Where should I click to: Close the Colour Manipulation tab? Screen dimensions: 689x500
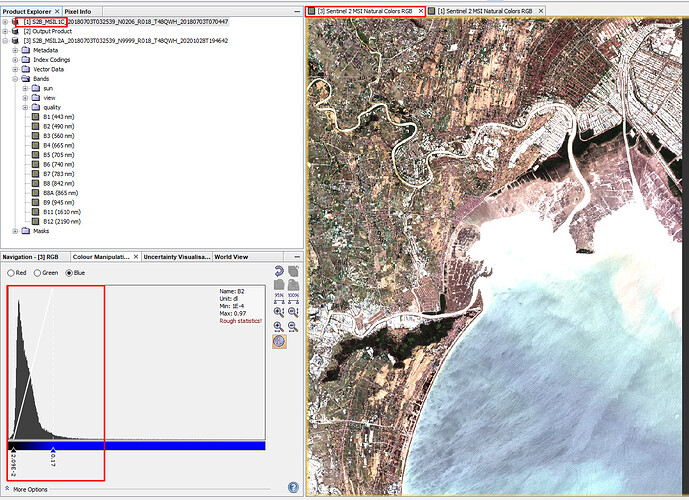(136, 257)
